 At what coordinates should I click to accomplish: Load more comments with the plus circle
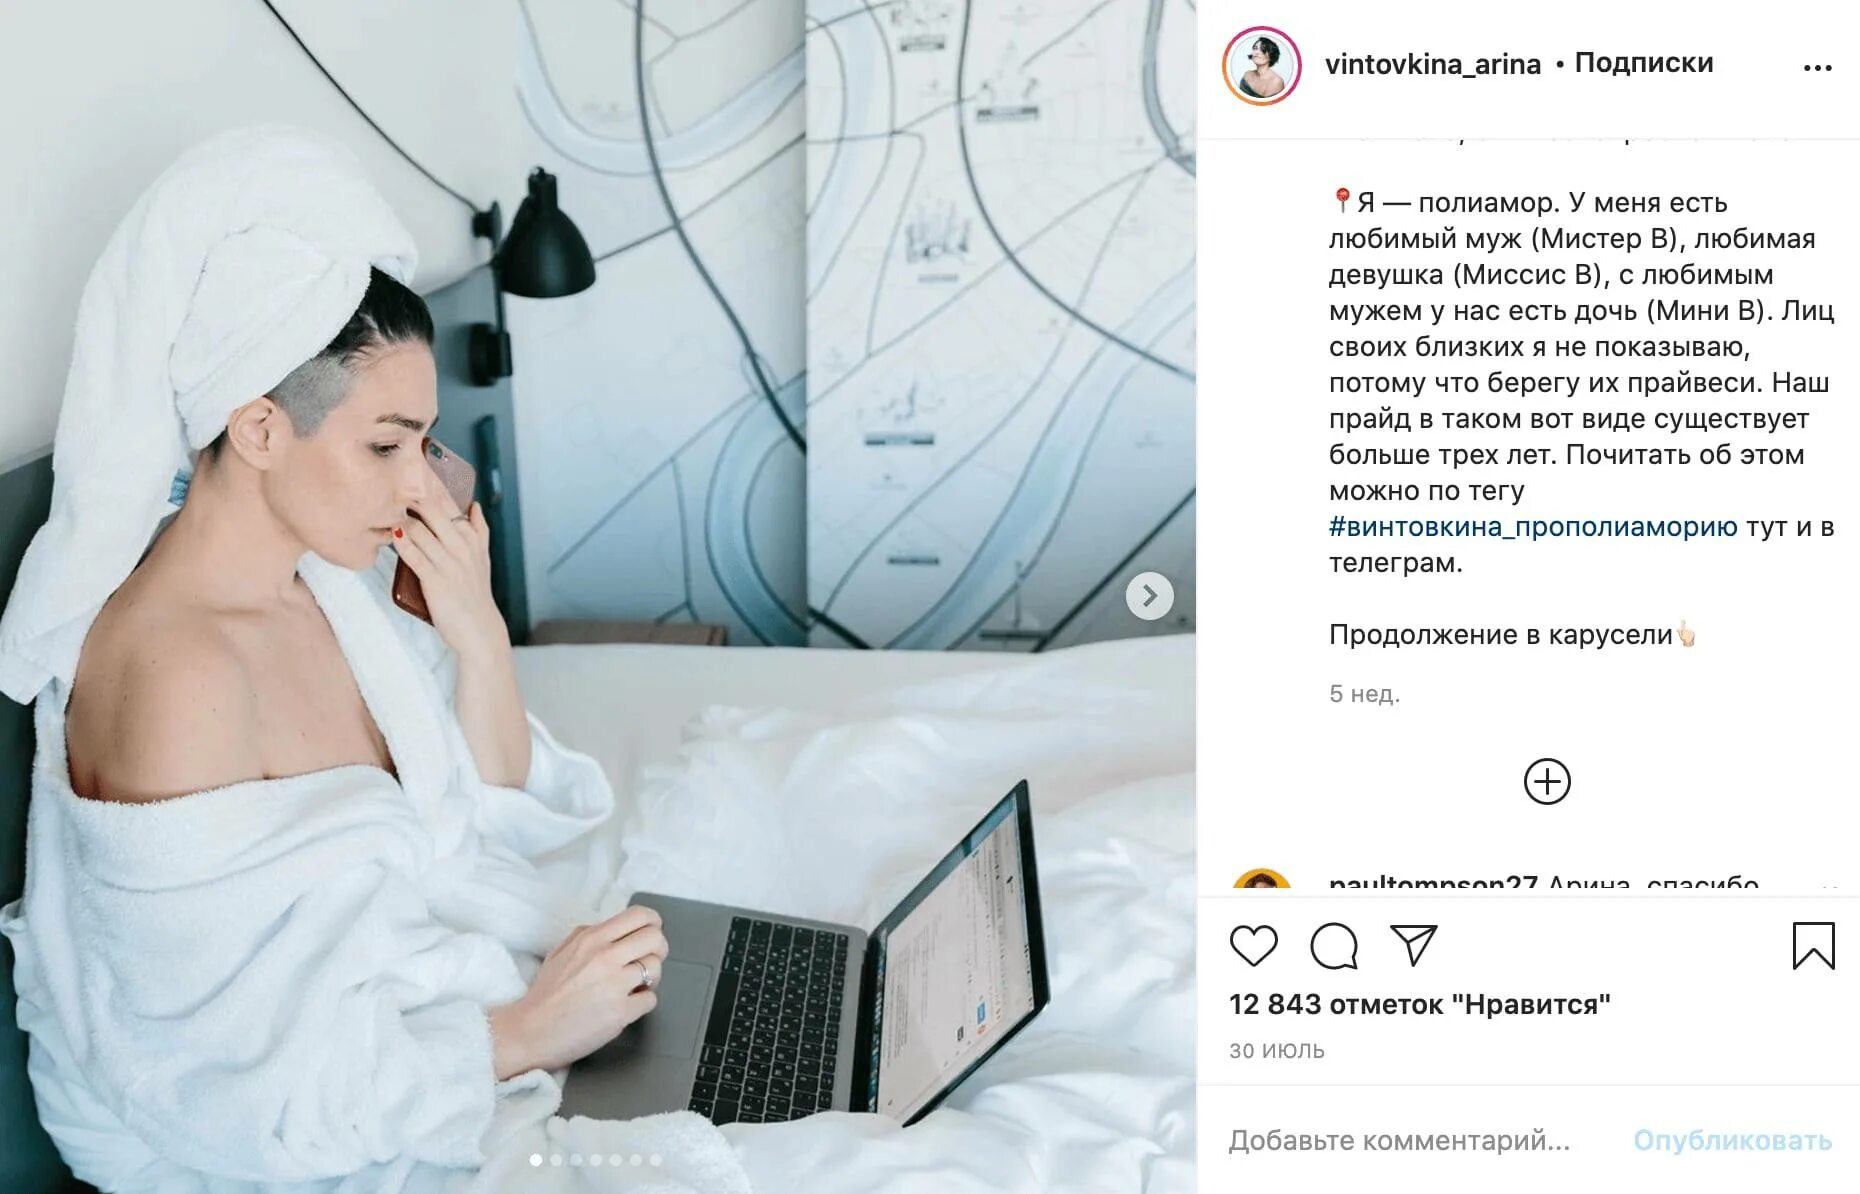tap(1547, 781)
